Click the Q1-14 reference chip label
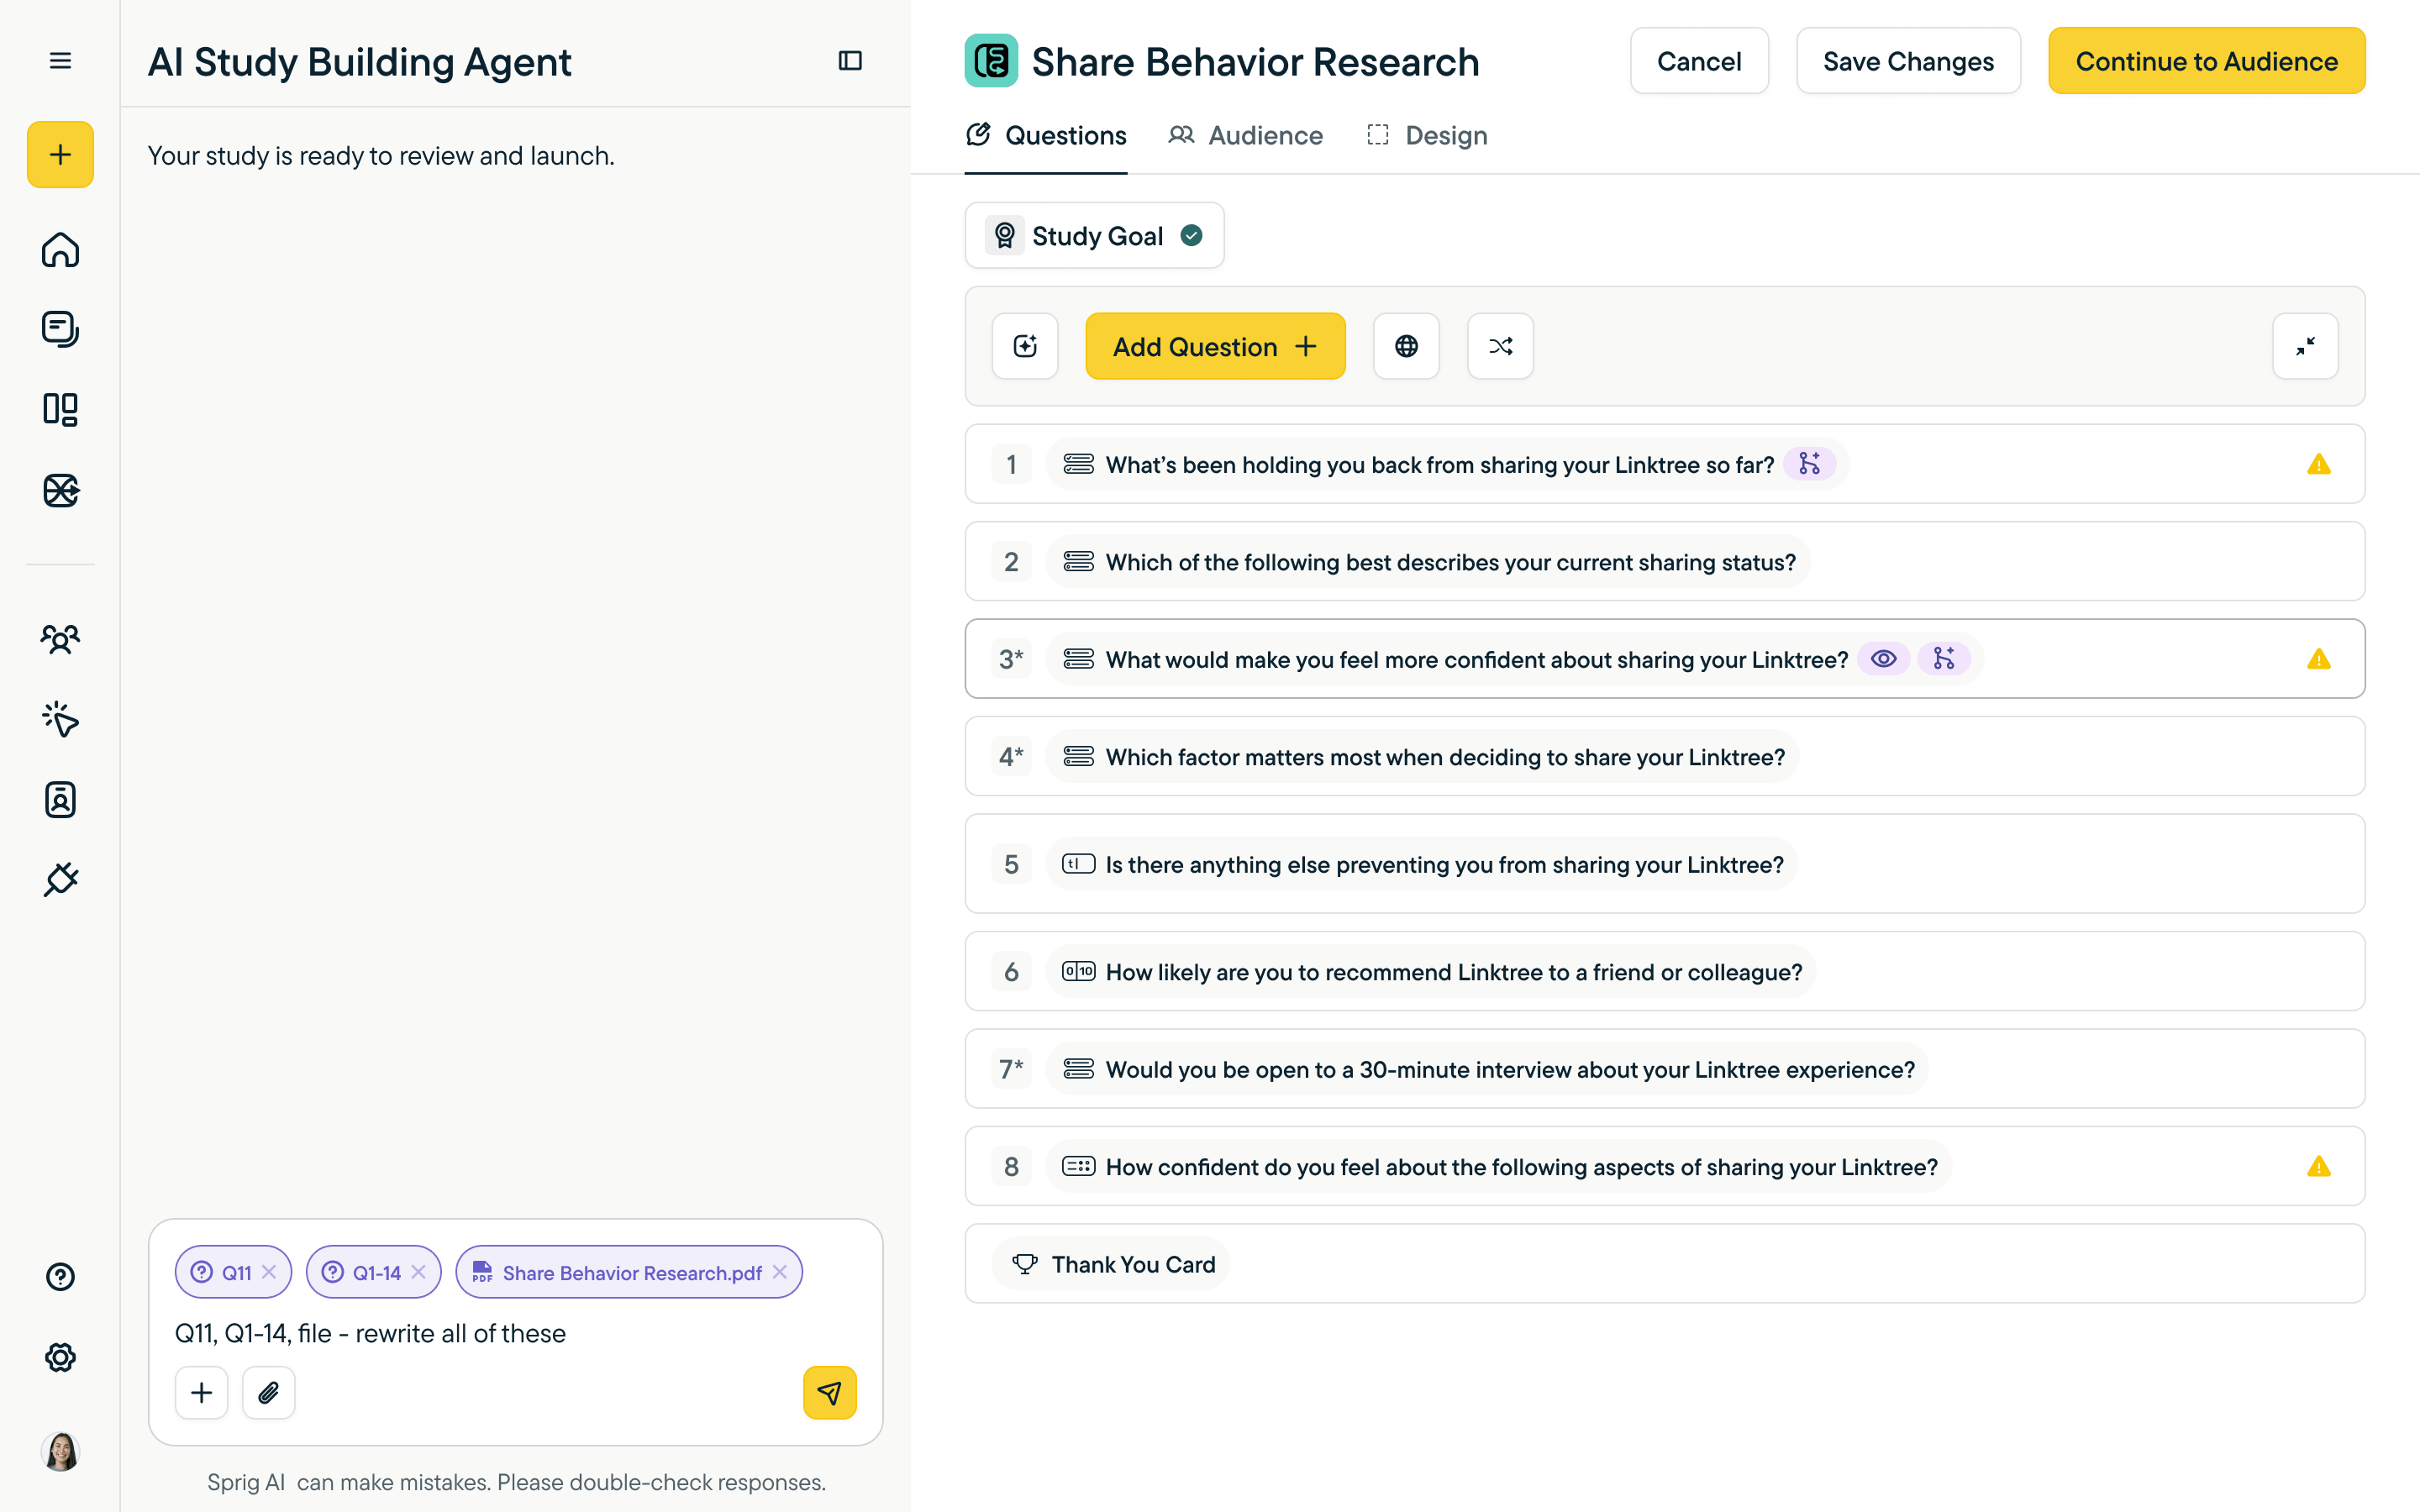This screenshot has height=1512, width=2420. pyautogui.click(x=376, y=1272)
